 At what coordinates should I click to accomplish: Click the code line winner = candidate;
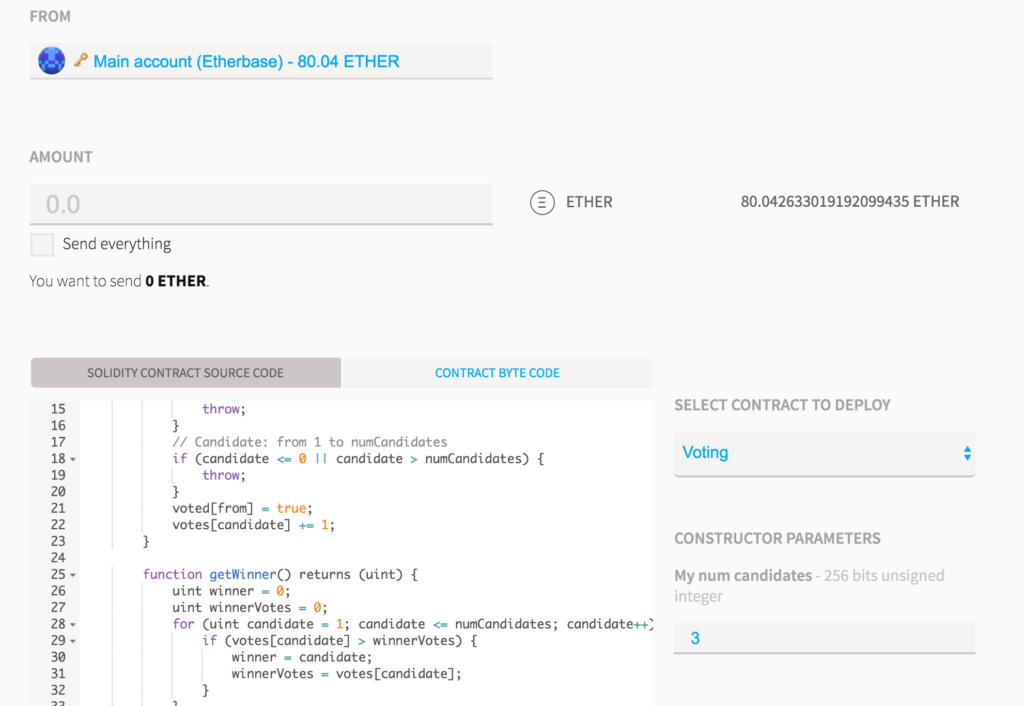point(302,657)
